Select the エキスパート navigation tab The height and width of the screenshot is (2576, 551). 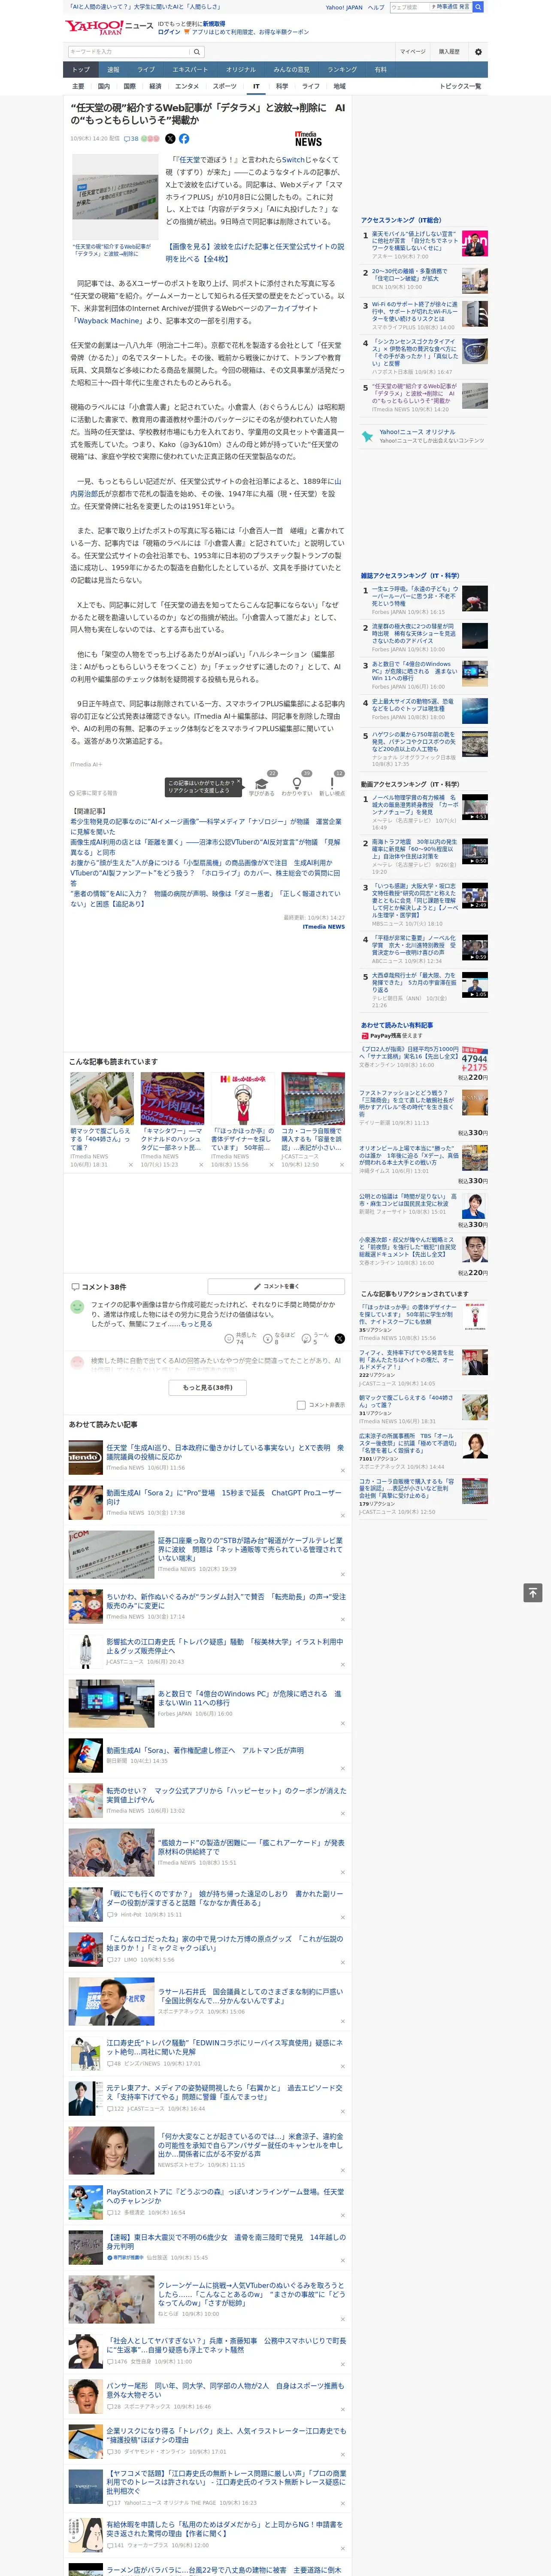point(190,69)
